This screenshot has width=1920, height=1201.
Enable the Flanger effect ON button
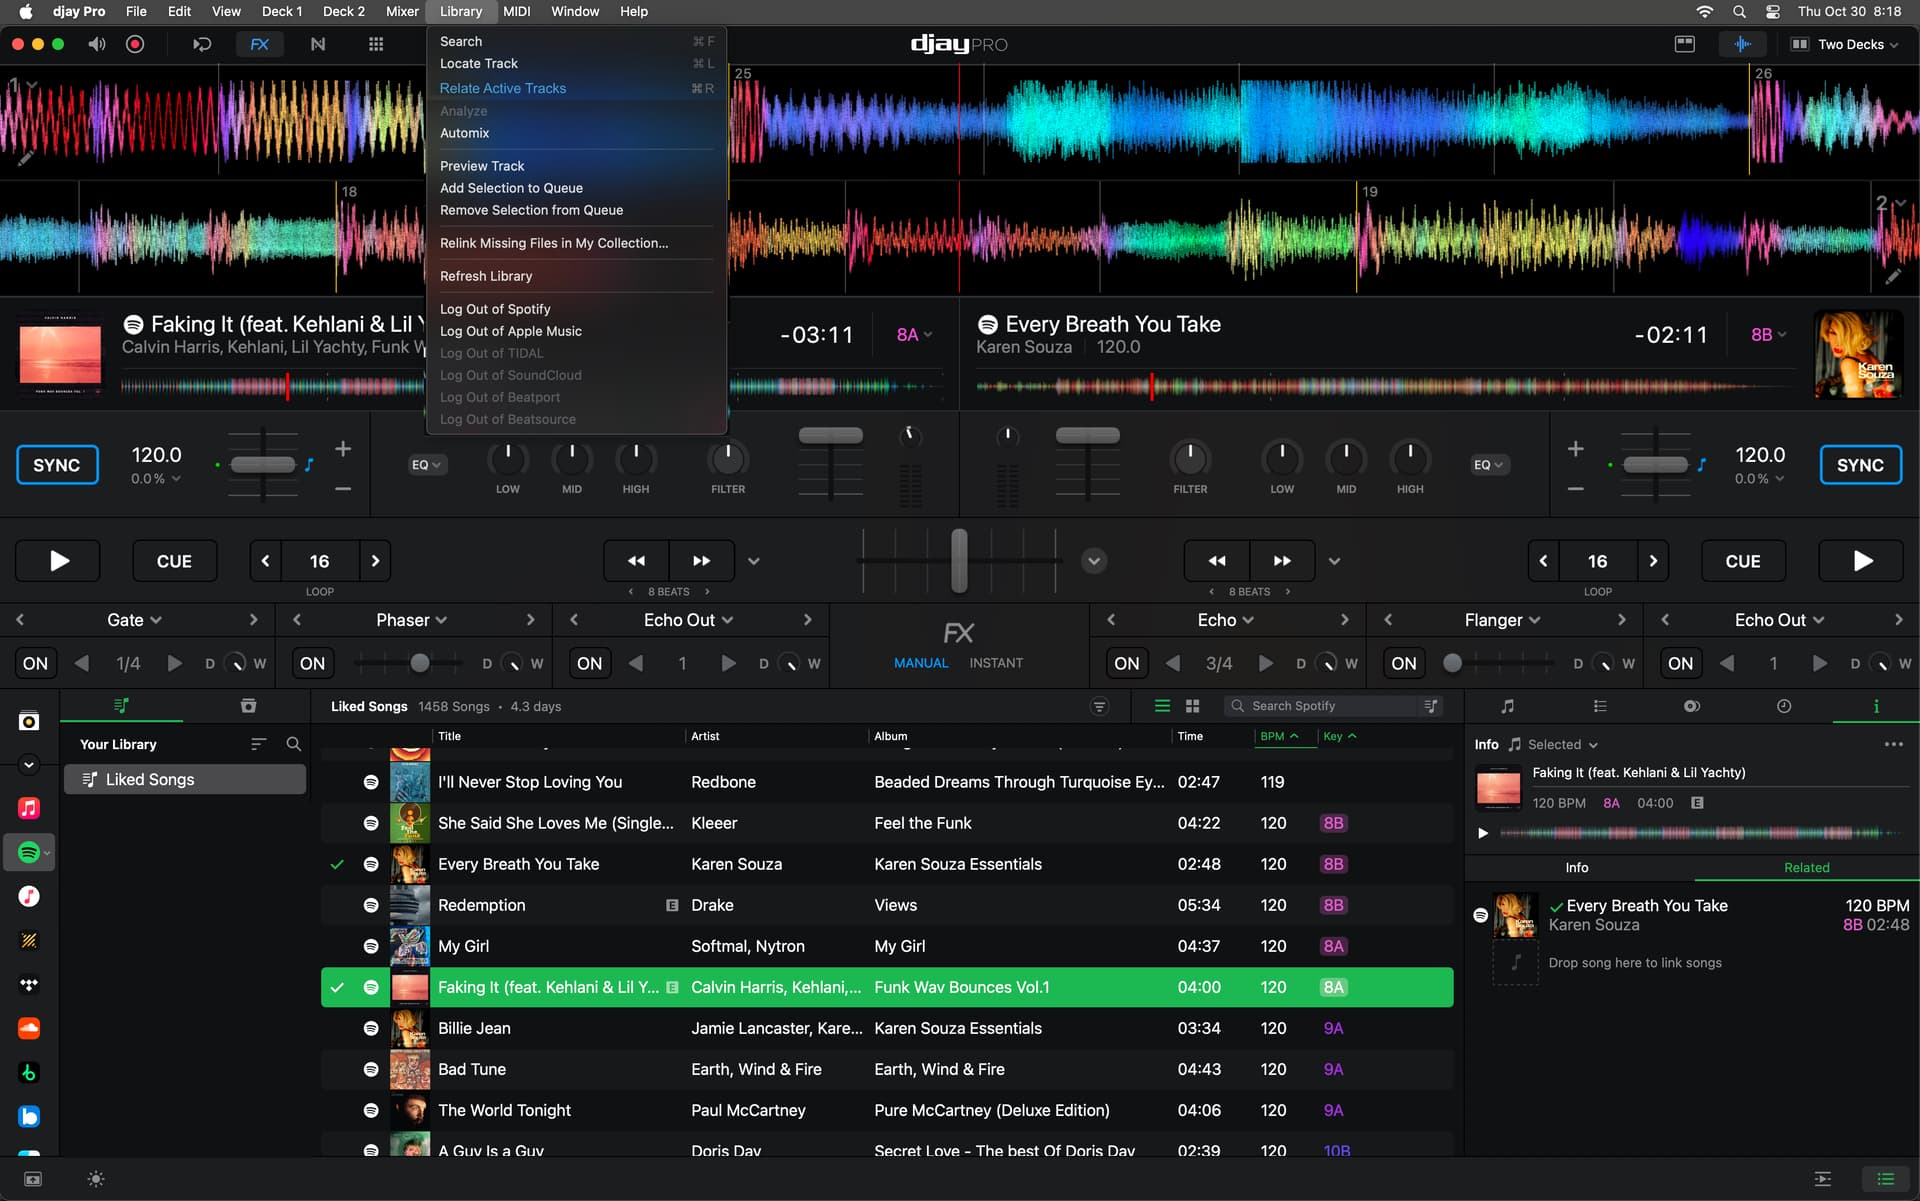1403,663
